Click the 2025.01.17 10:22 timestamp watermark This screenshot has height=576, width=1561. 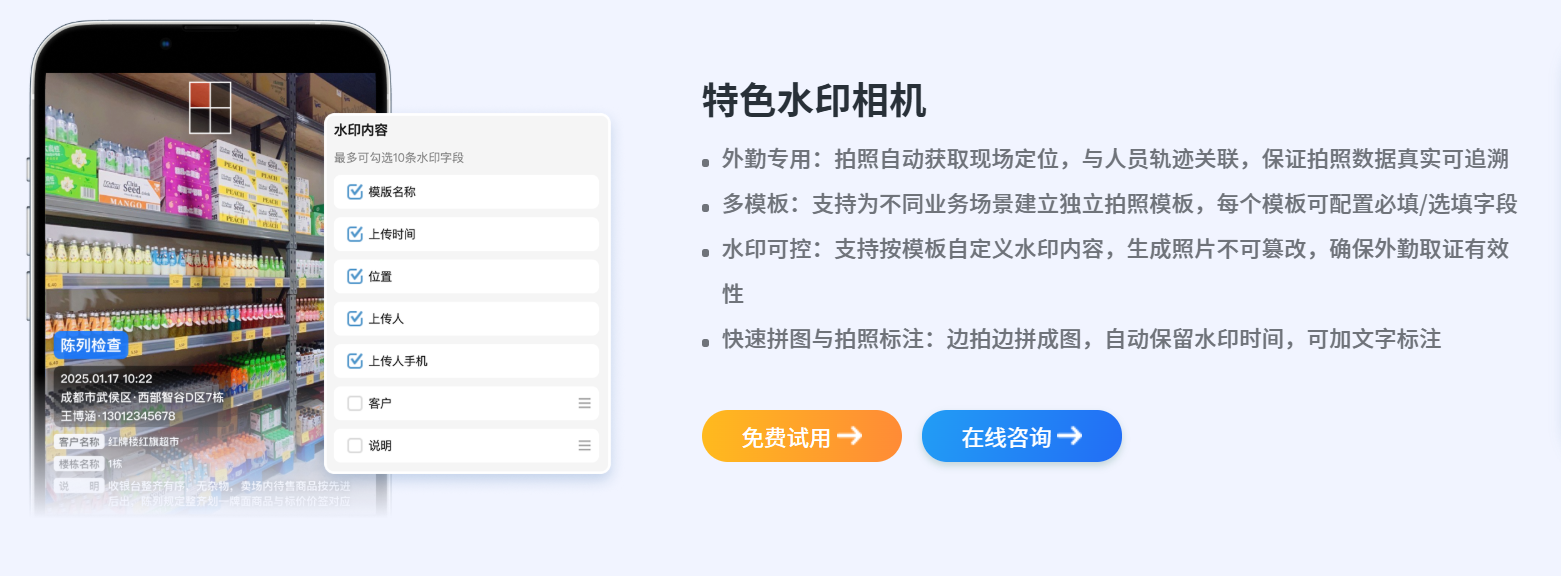(x=106, y=379)
